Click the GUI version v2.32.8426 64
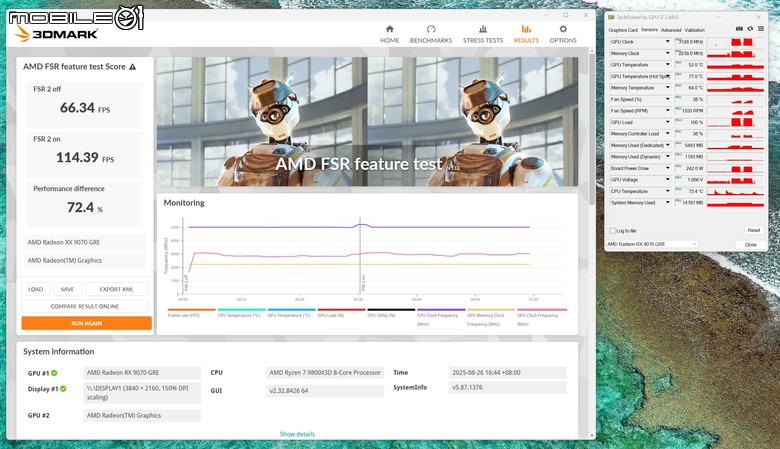This screenshot has height=449, width=780. 325,391
